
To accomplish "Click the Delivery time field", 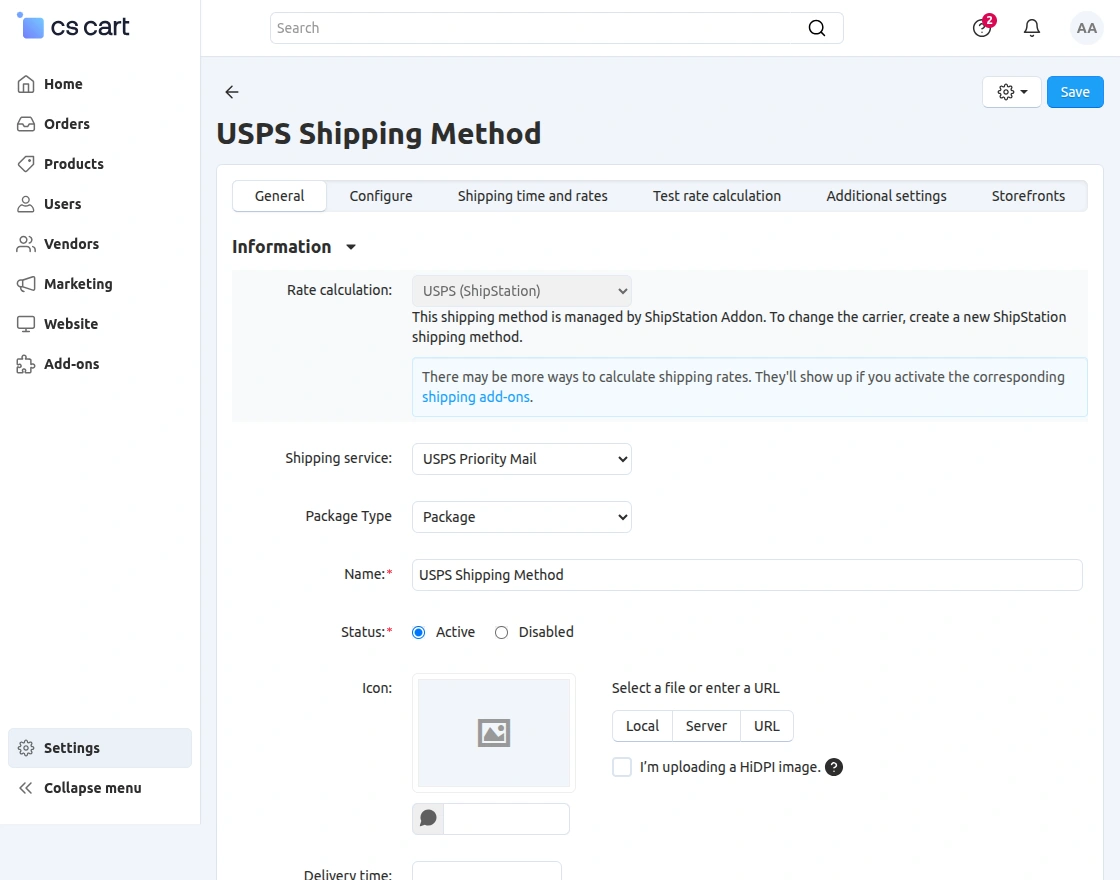I will click(486, 873).
